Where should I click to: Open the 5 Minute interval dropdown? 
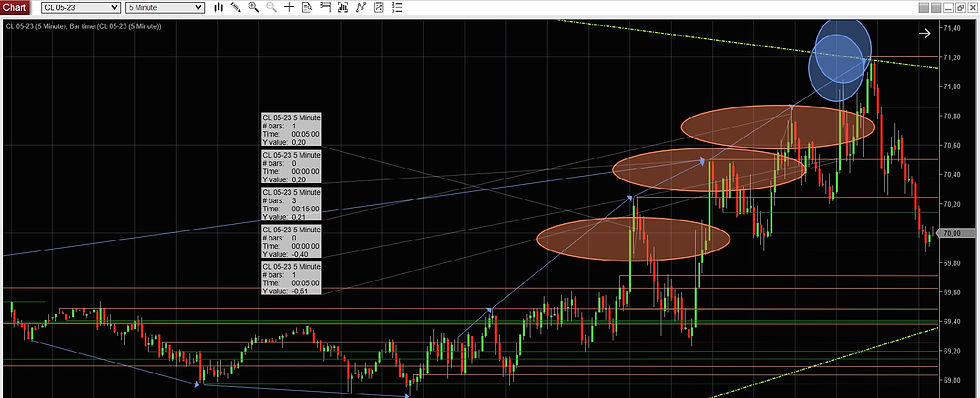click(x=164, y=7)
